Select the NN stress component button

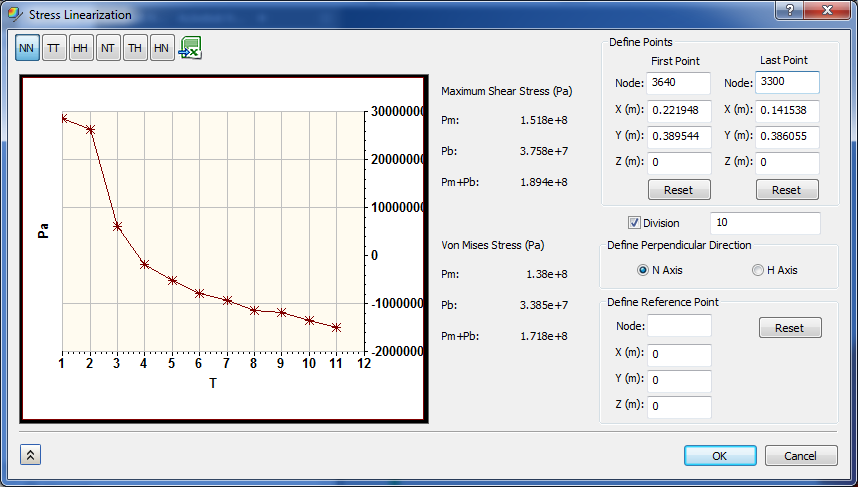point(27,49)
